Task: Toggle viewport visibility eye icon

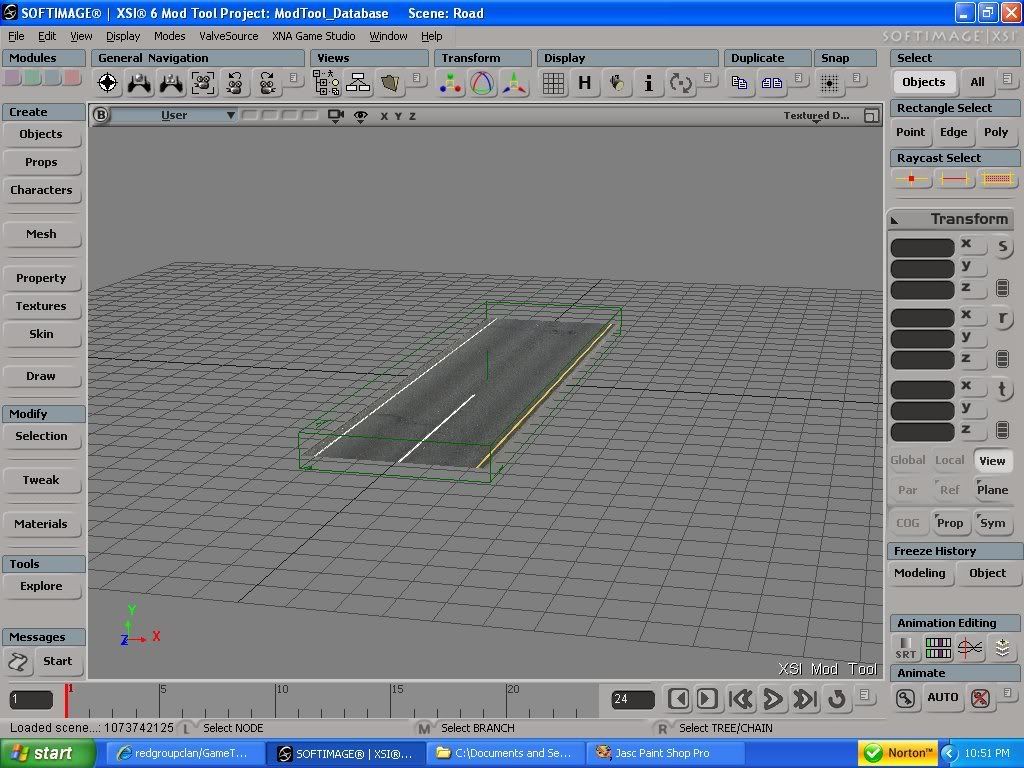Action: (360, 116)
